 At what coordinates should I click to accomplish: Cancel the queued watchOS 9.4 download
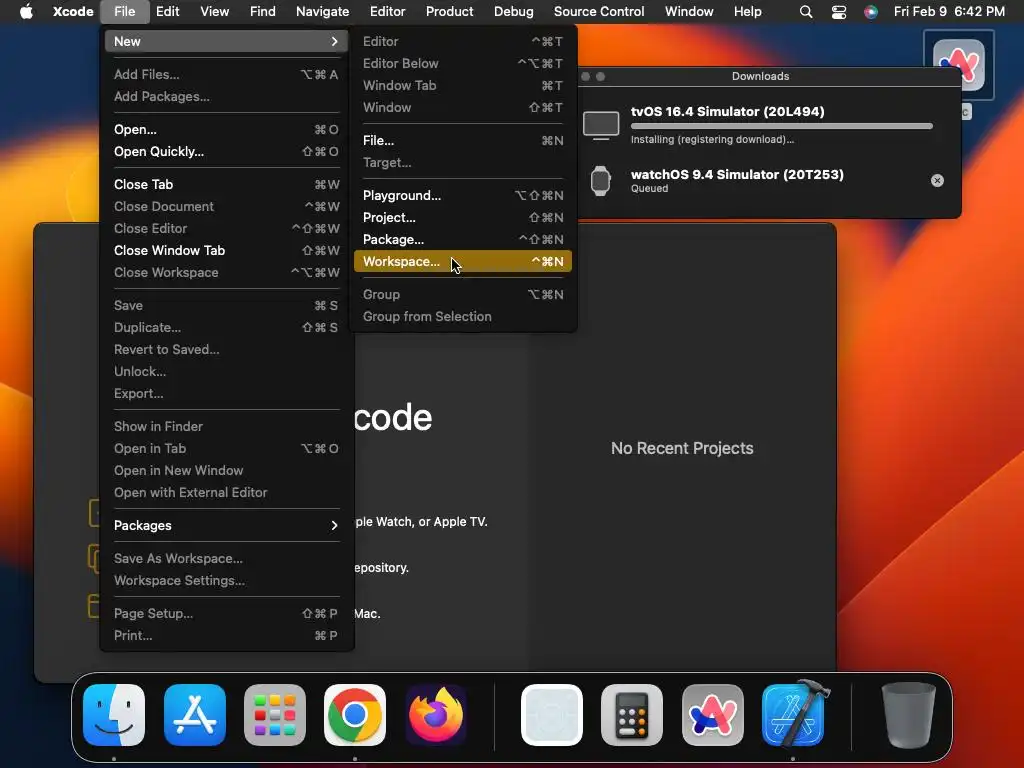(x=937, y=180)
